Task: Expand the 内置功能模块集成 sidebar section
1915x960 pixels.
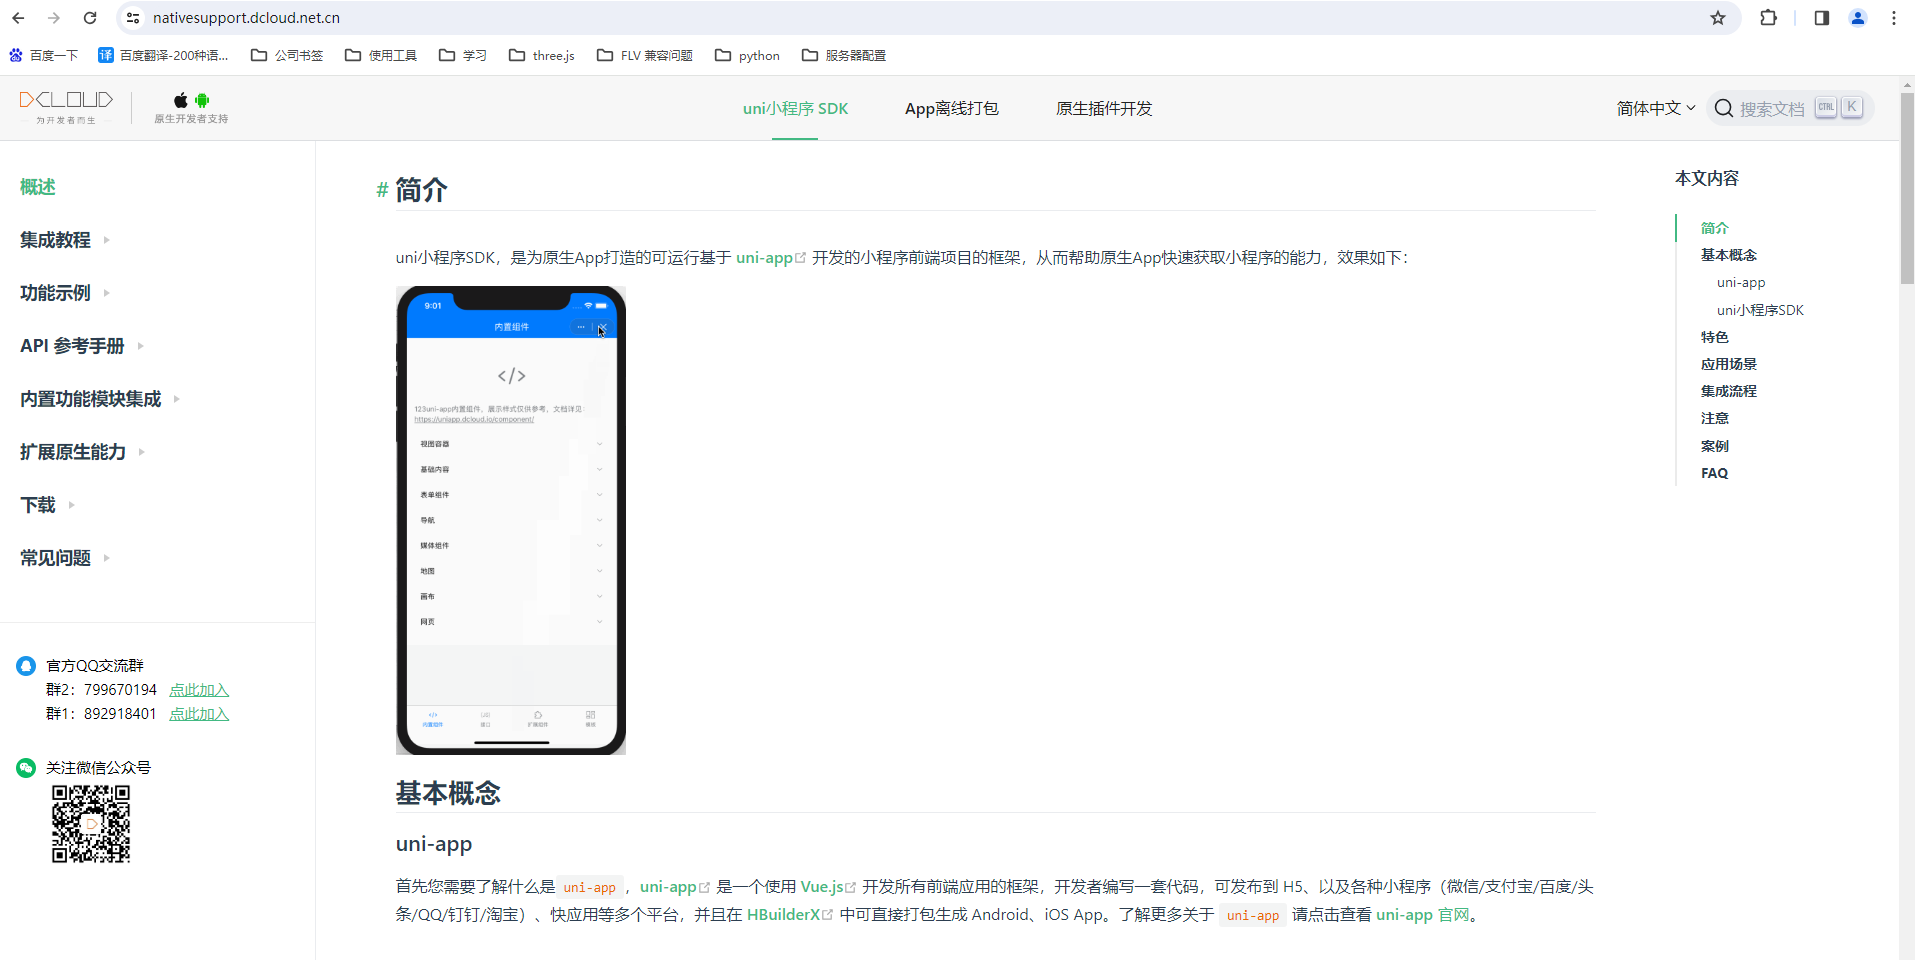Action: [100, 399]
